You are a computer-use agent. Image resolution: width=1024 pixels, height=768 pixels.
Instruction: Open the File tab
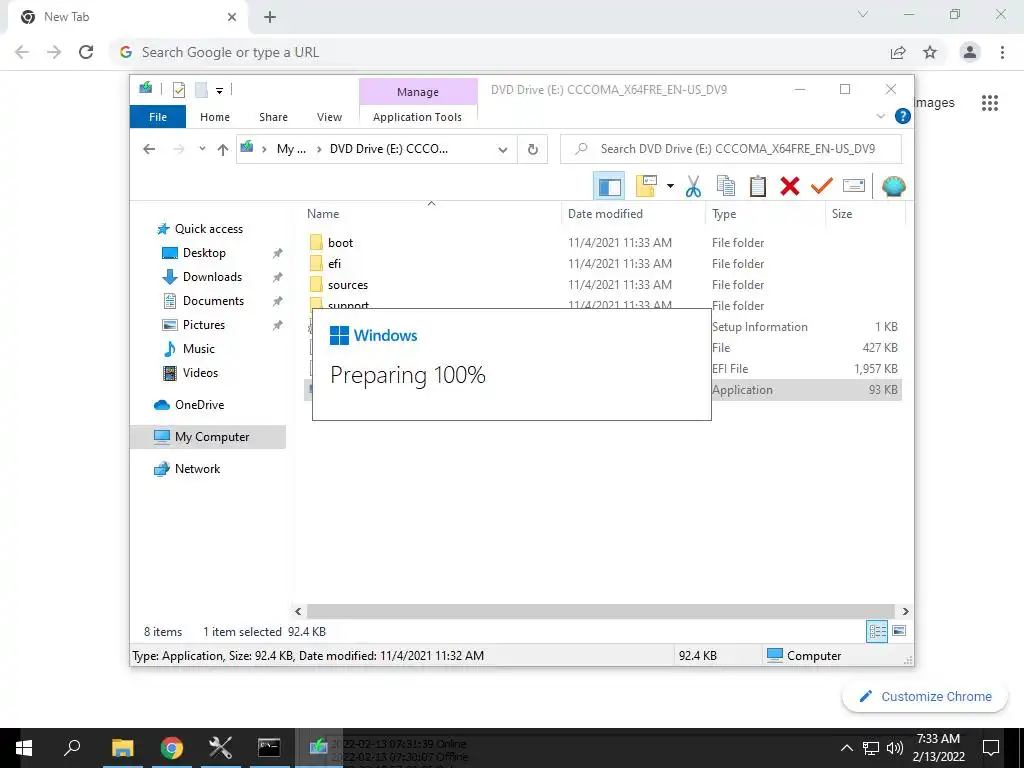click(x=158, y=117)
